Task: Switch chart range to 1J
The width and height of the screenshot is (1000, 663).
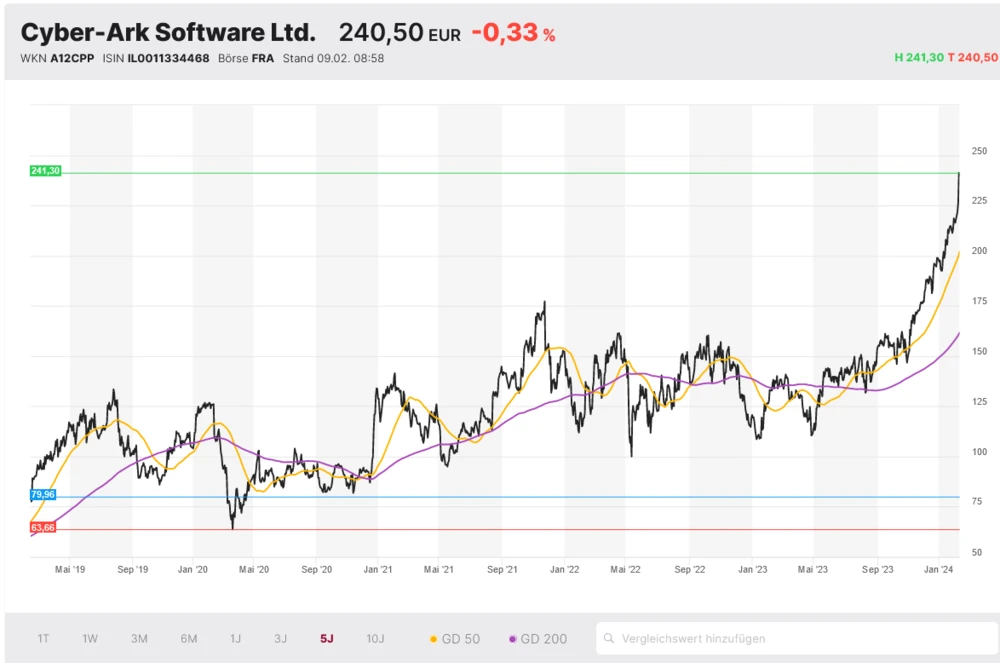Action: pos(236,638)
